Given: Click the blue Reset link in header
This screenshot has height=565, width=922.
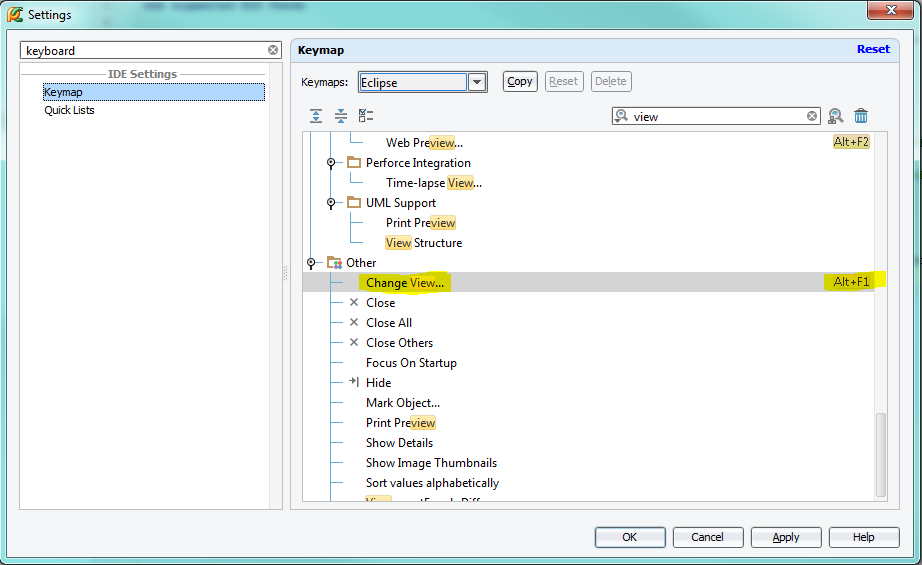Looking at the screenshot, I should pyautogui.click(x=873, y=49).
